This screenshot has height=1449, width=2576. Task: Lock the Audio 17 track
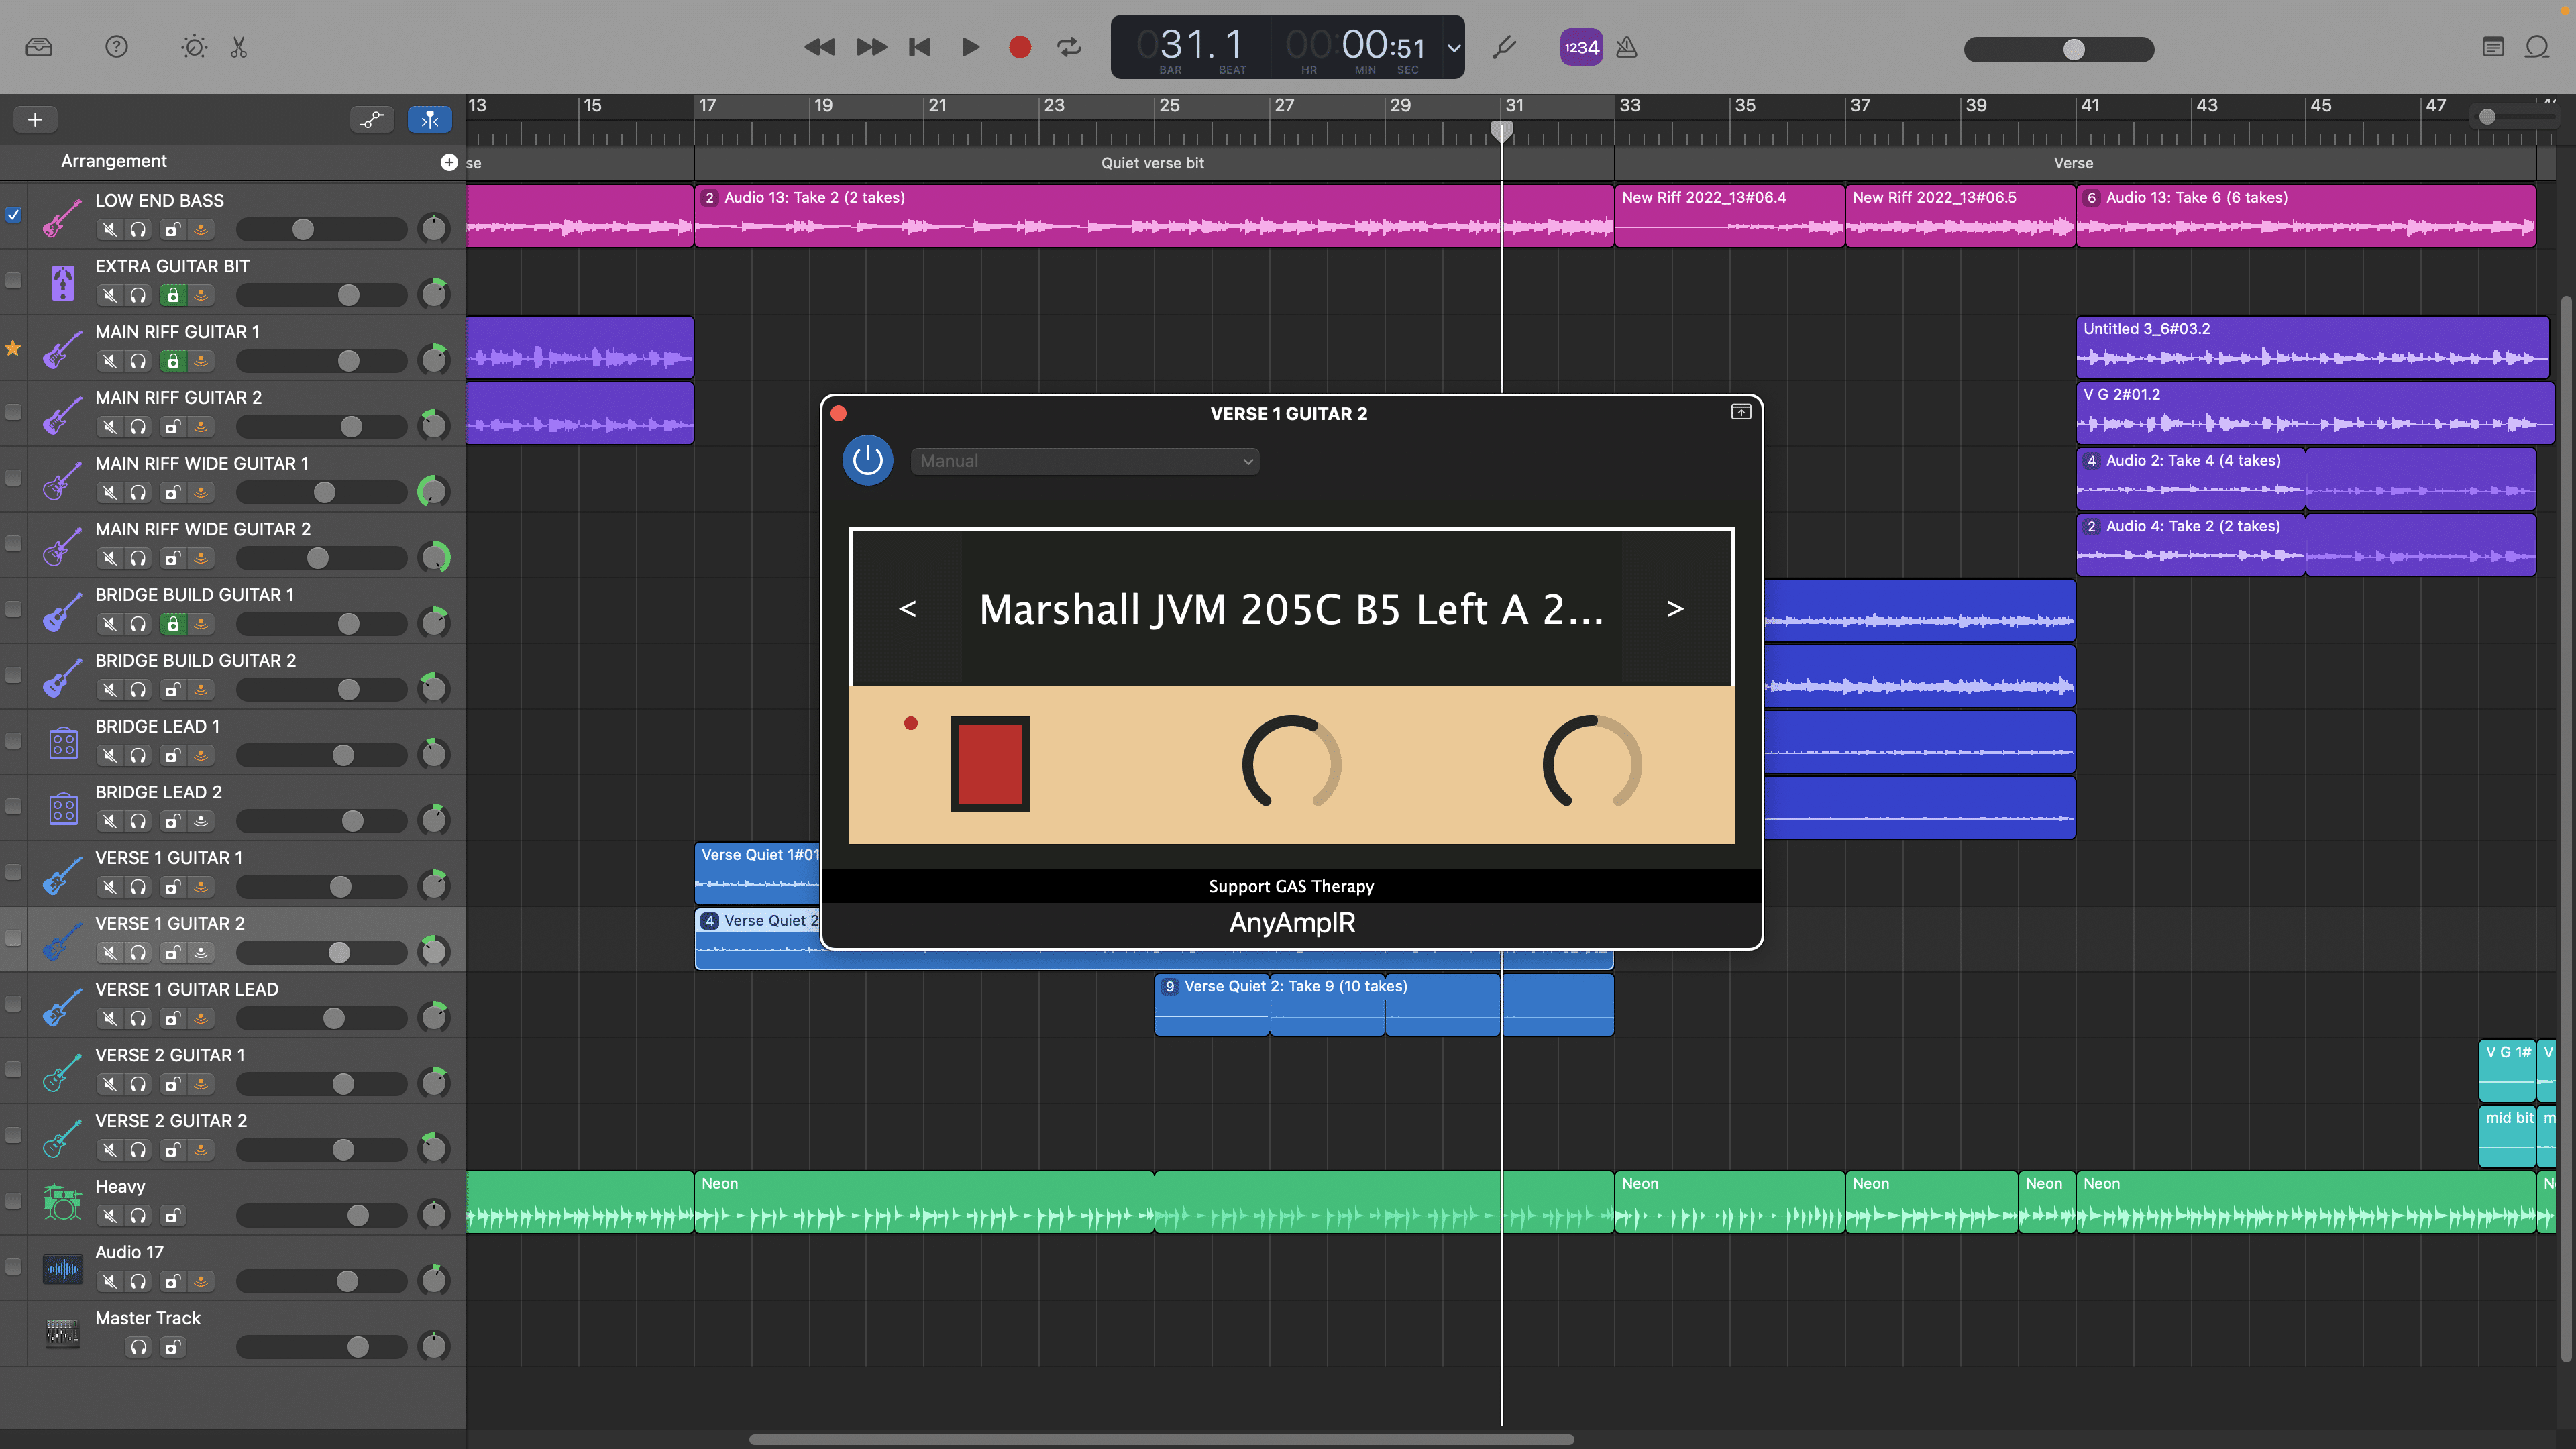173,1281
